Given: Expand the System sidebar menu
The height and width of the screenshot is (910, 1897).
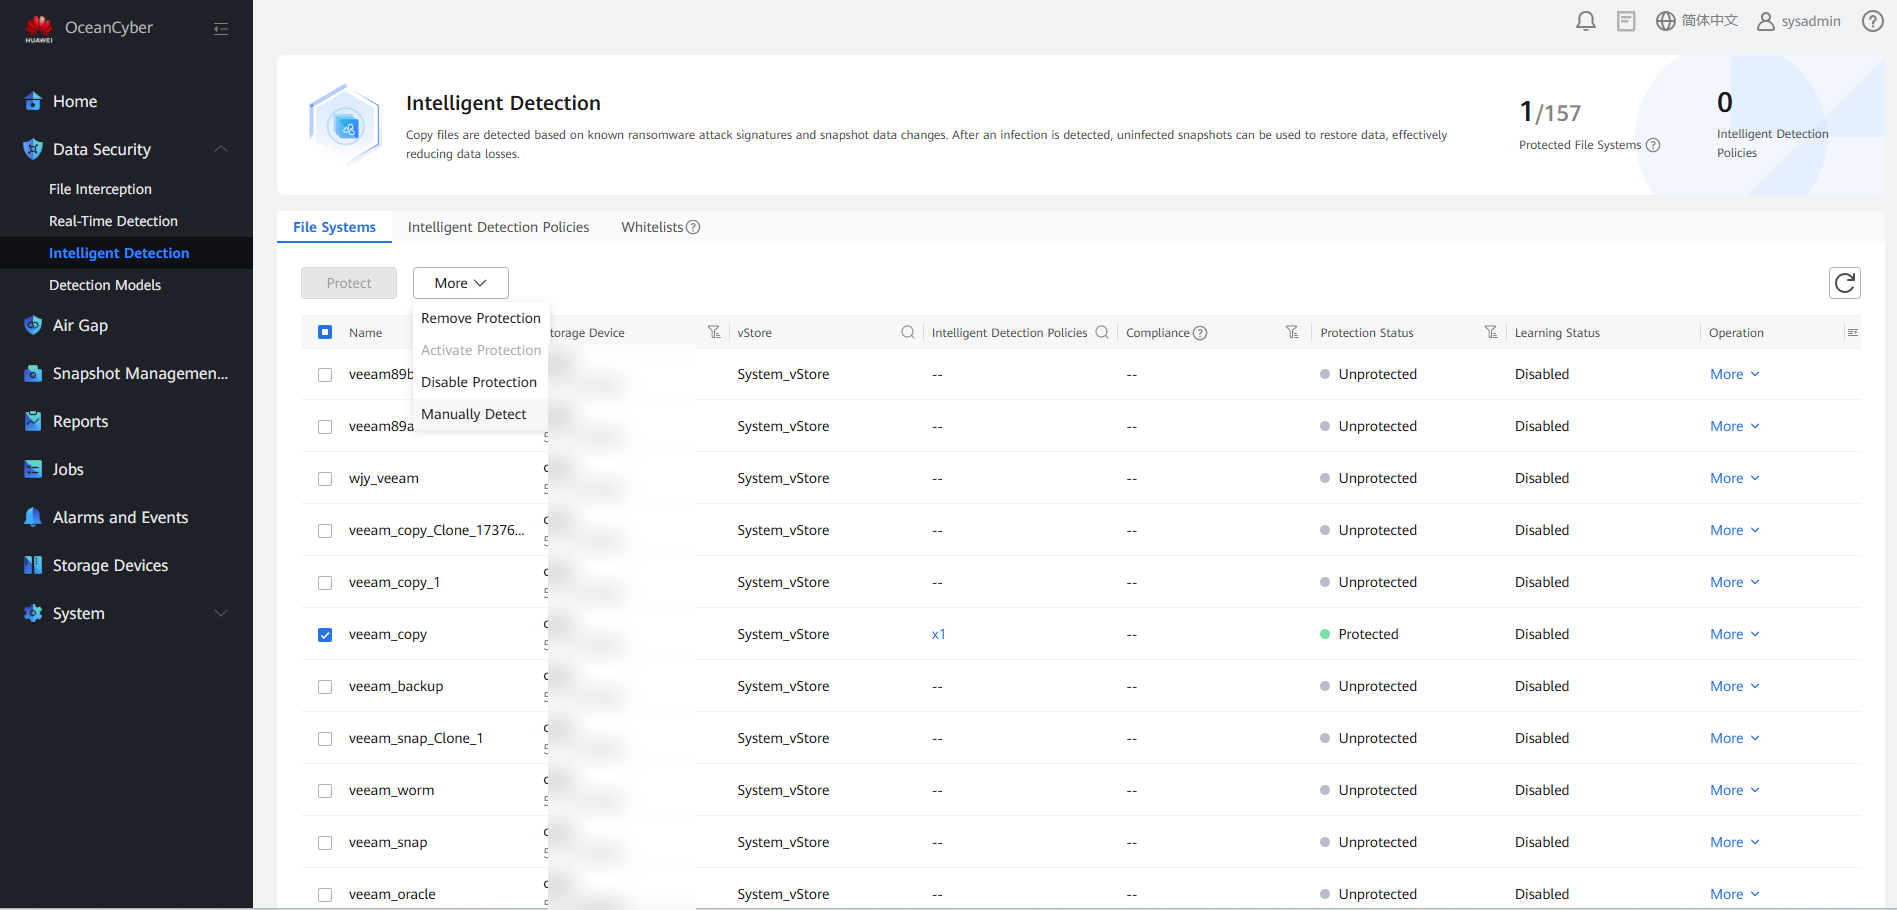Looking at the screenshot, I should (x=221, y=613).
